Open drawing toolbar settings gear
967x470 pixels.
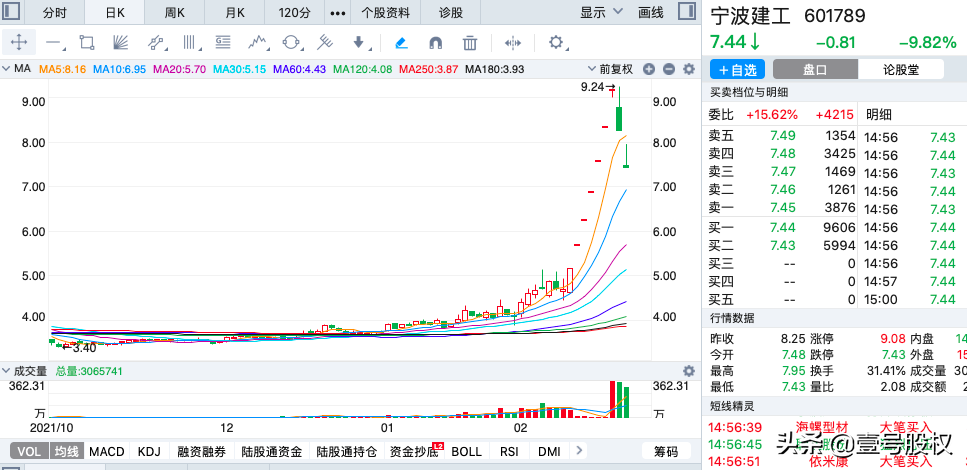click(x=557, y=42)
